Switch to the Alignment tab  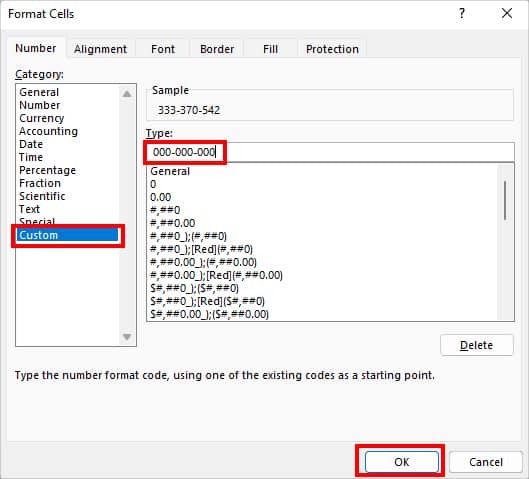(100, 49)
